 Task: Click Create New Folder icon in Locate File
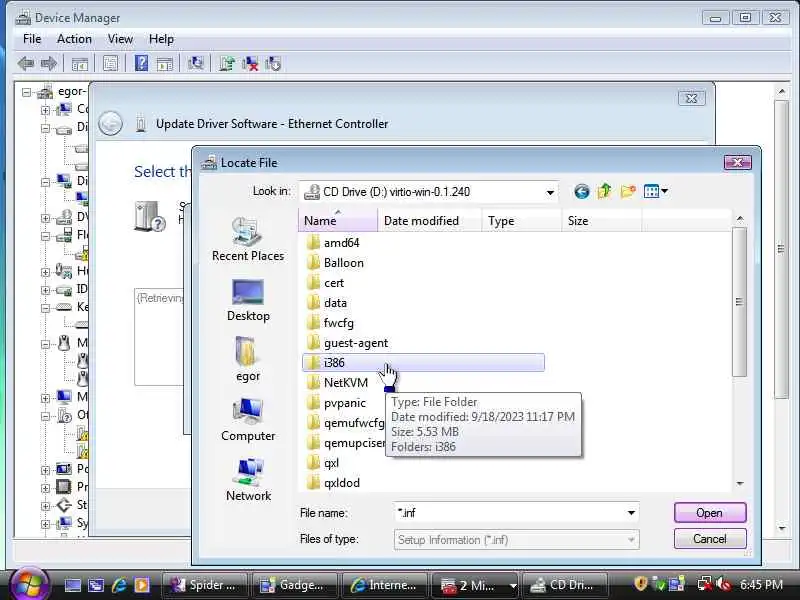coord(628,191)
